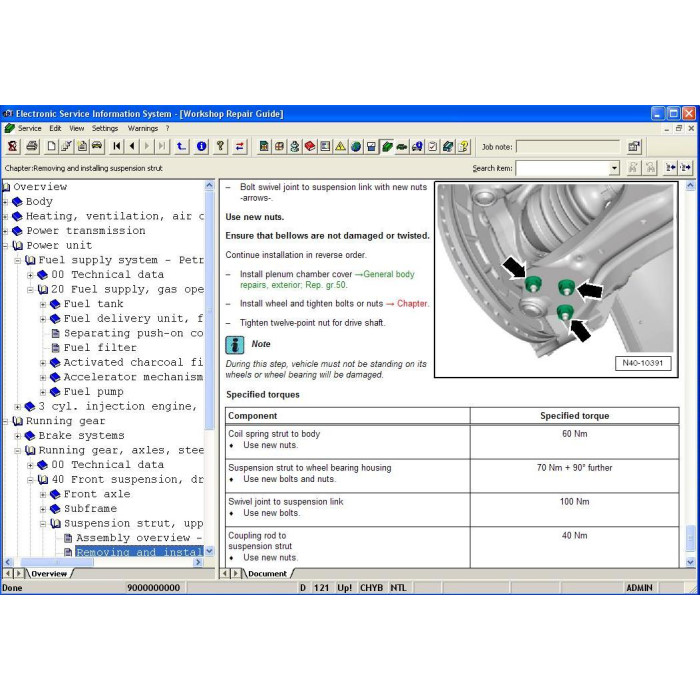Click the teal book toolbar icon
The width and height of the screenshot is (700, 700).
[448, 146]
